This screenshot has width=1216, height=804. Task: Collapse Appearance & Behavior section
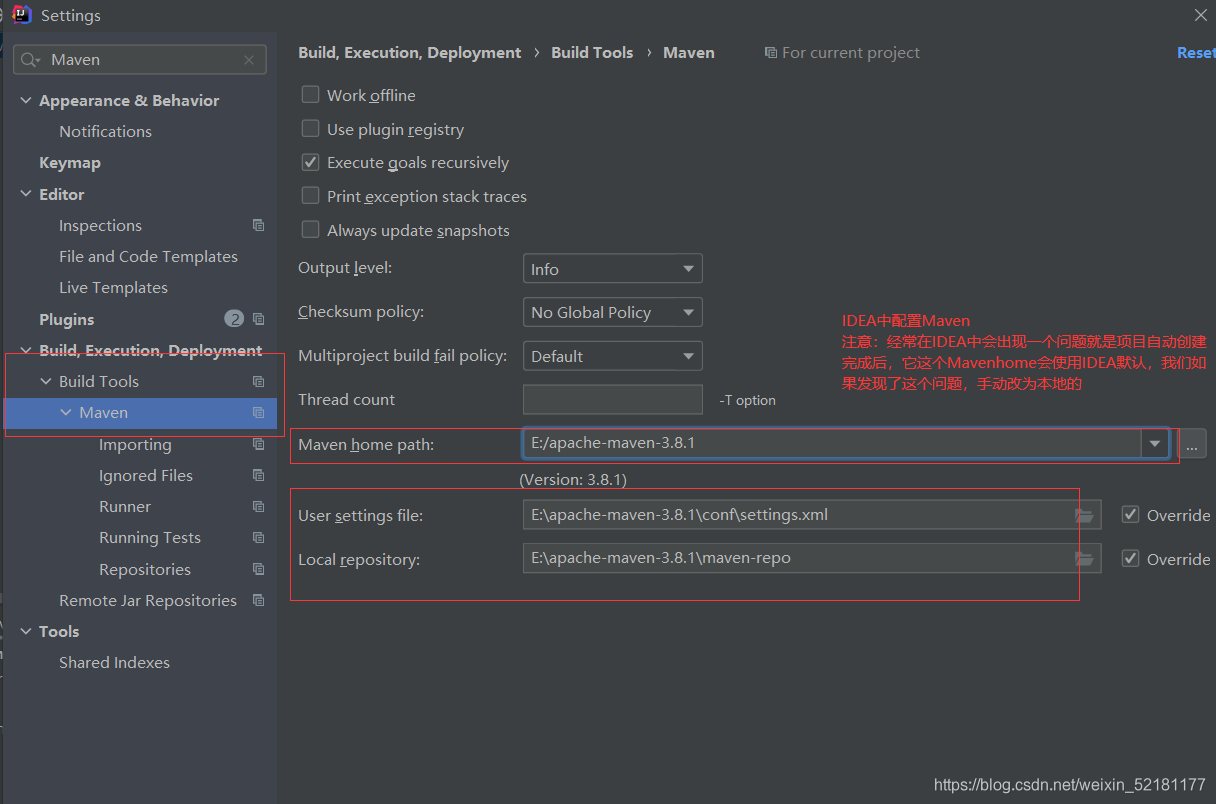click(x=26, y=101)
